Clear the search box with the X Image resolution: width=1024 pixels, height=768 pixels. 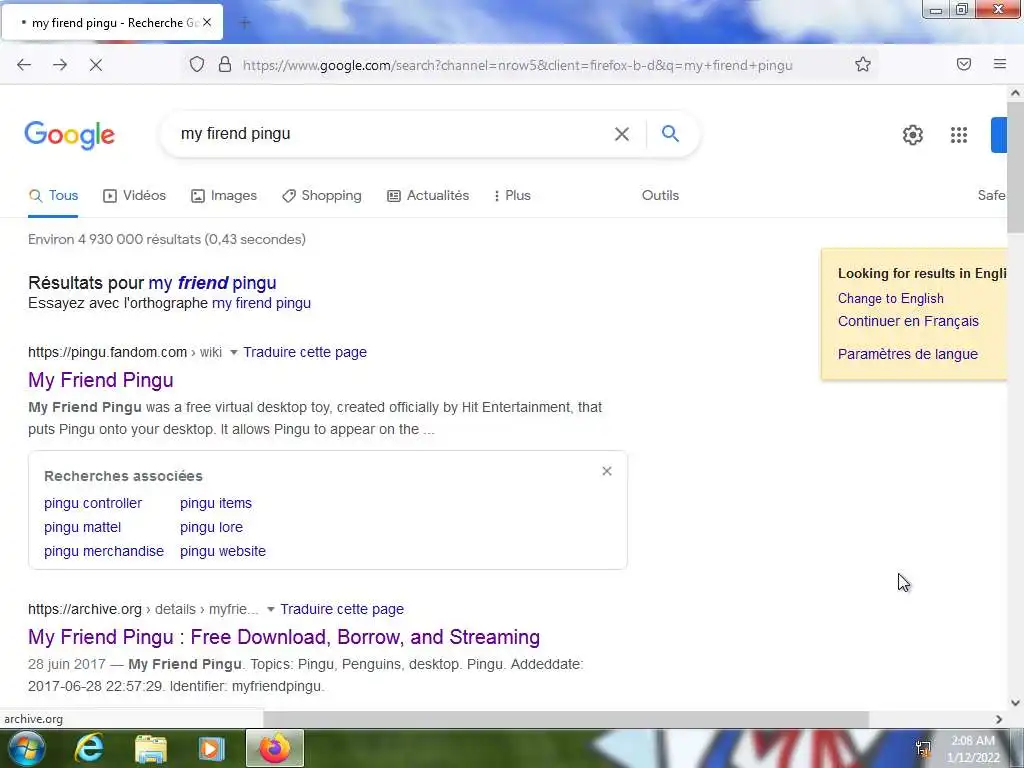tap(622, 134)
